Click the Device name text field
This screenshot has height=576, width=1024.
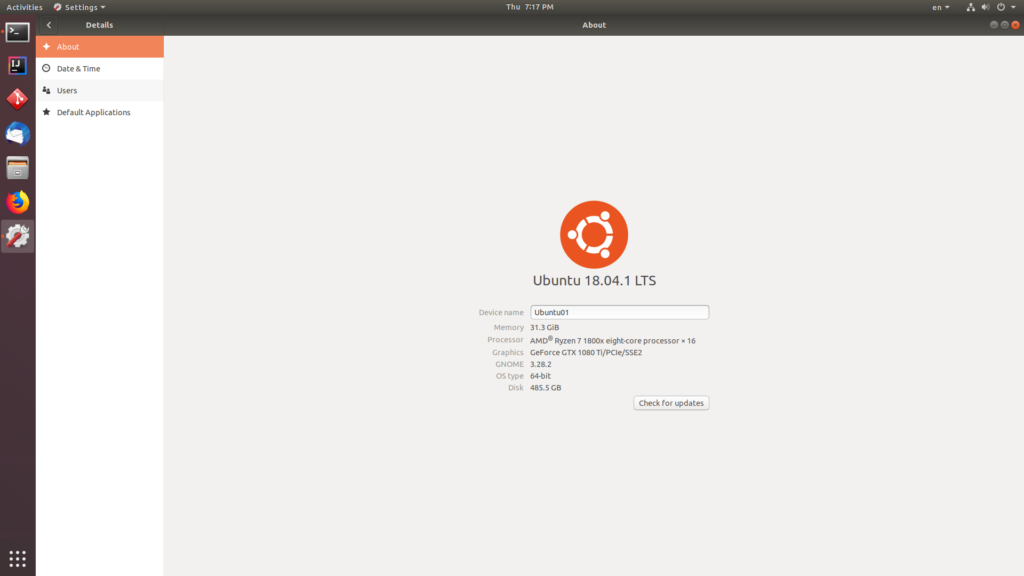(x=619, y=312)
